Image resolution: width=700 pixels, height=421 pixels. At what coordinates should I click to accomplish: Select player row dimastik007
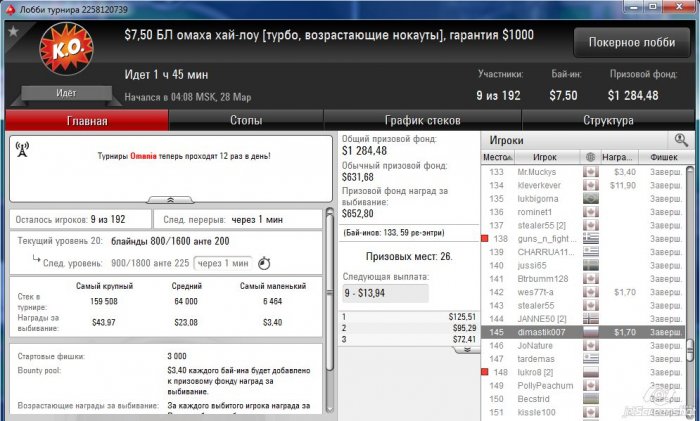click(582, 332)
